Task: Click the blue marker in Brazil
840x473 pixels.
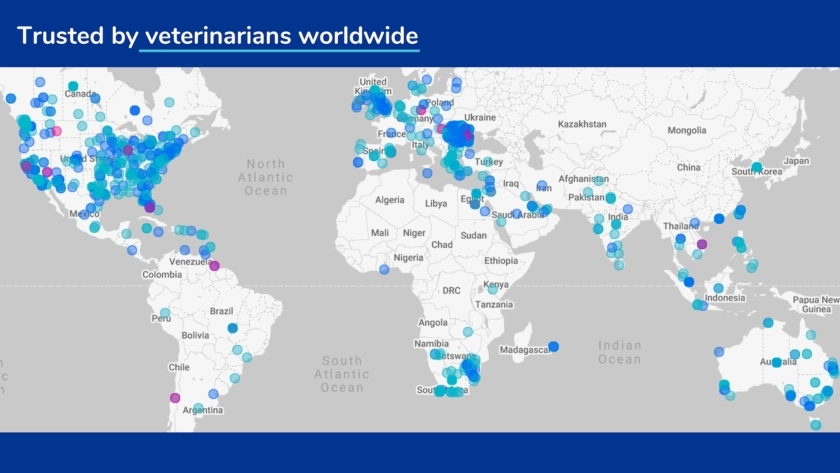Action: click(x=232, y=328)
